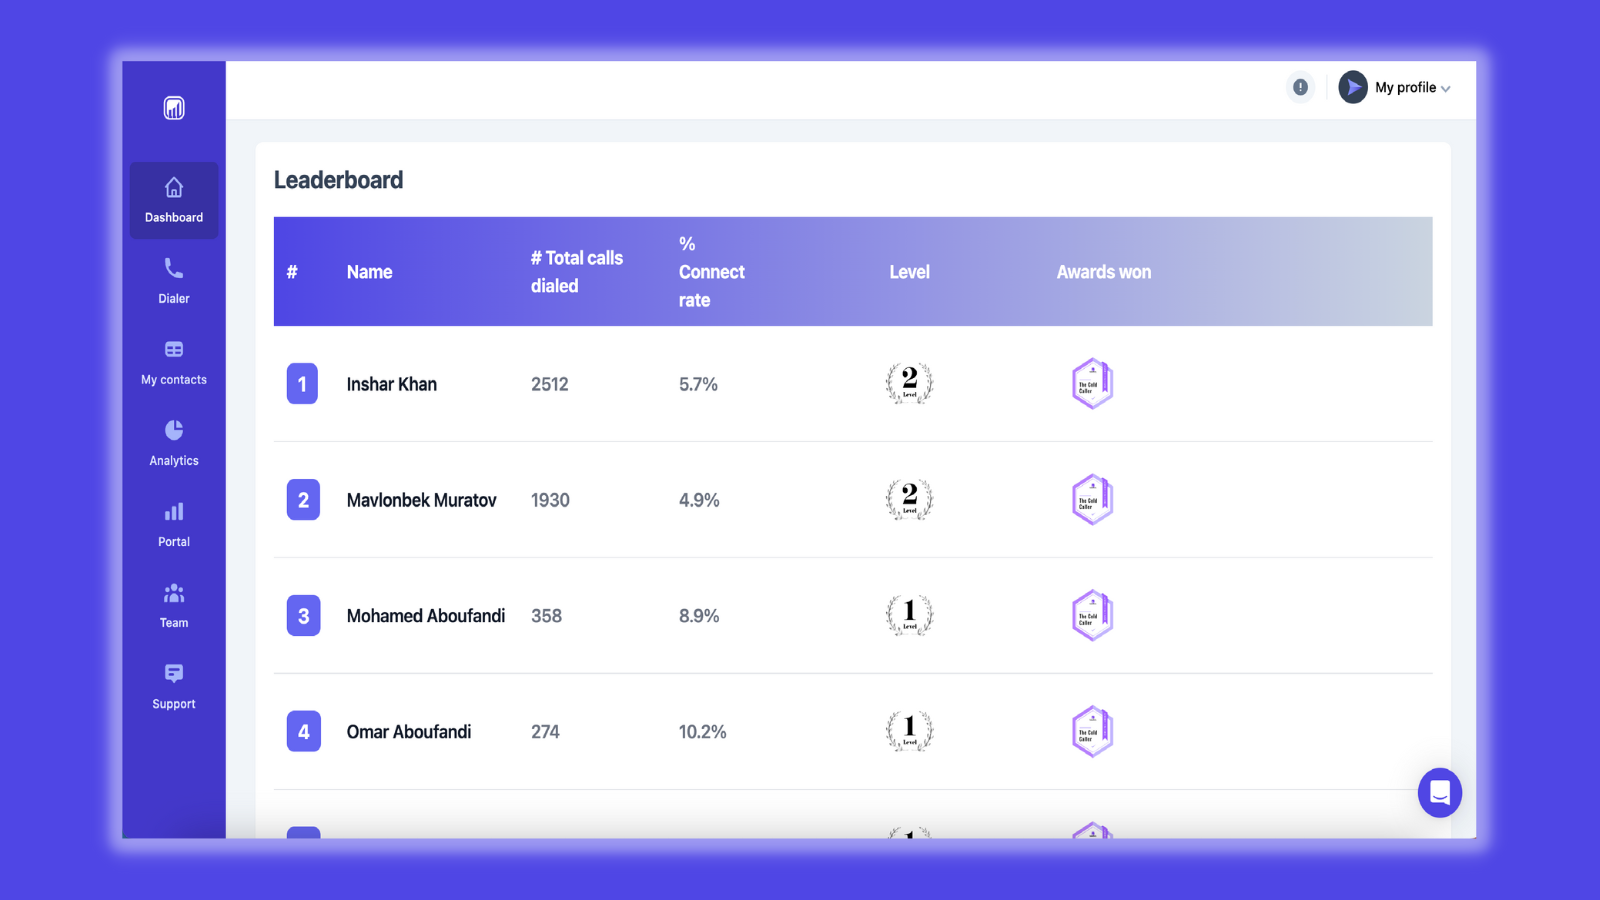Click Omar Aboufandi's Cold Caller award
The image size is (1600, 900).
click(x=1092, y=731)
